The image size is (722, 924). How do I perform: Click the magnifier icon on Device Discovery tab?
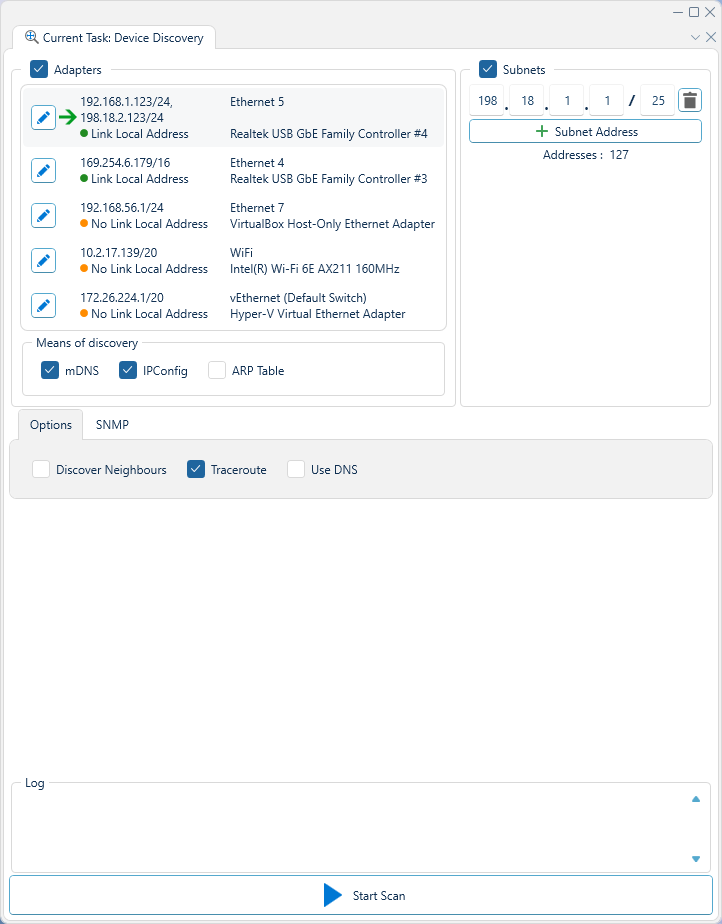31,37
